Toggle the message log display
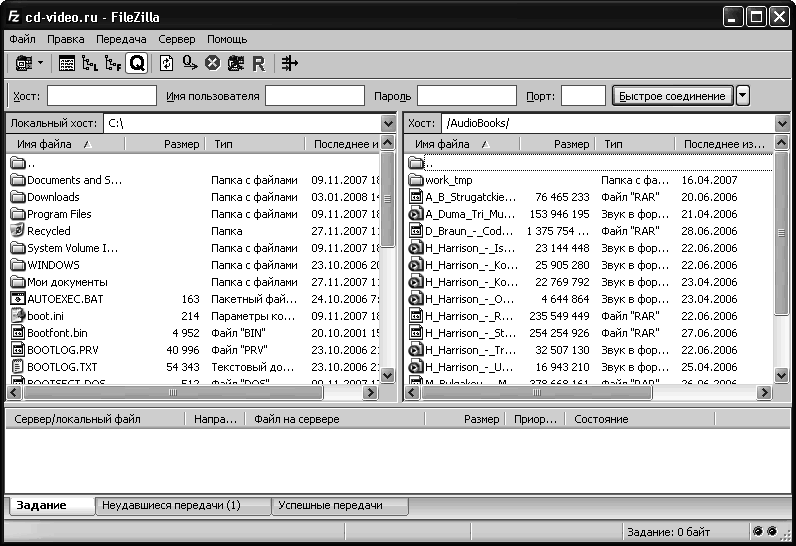The width and height of the screenshot is (796, 546). pos(67,63)
